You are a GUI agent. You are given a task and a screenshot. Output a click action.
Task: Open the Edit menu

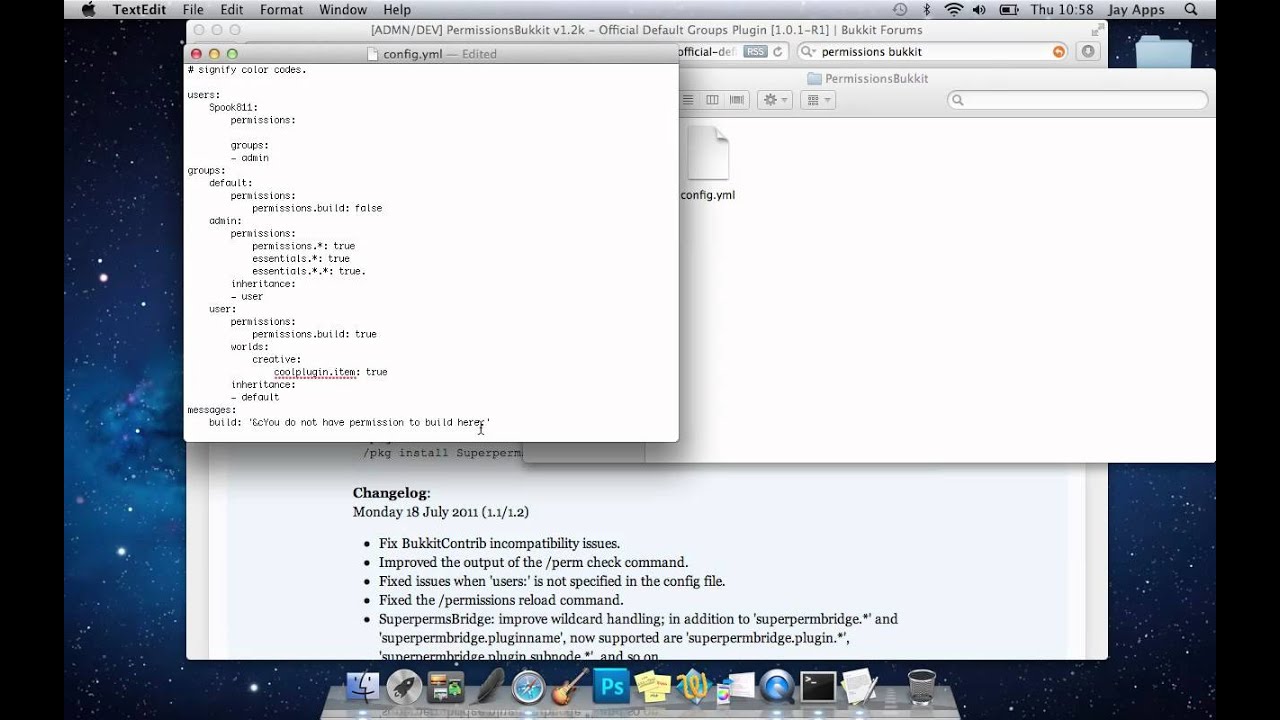tap(231, 10)
